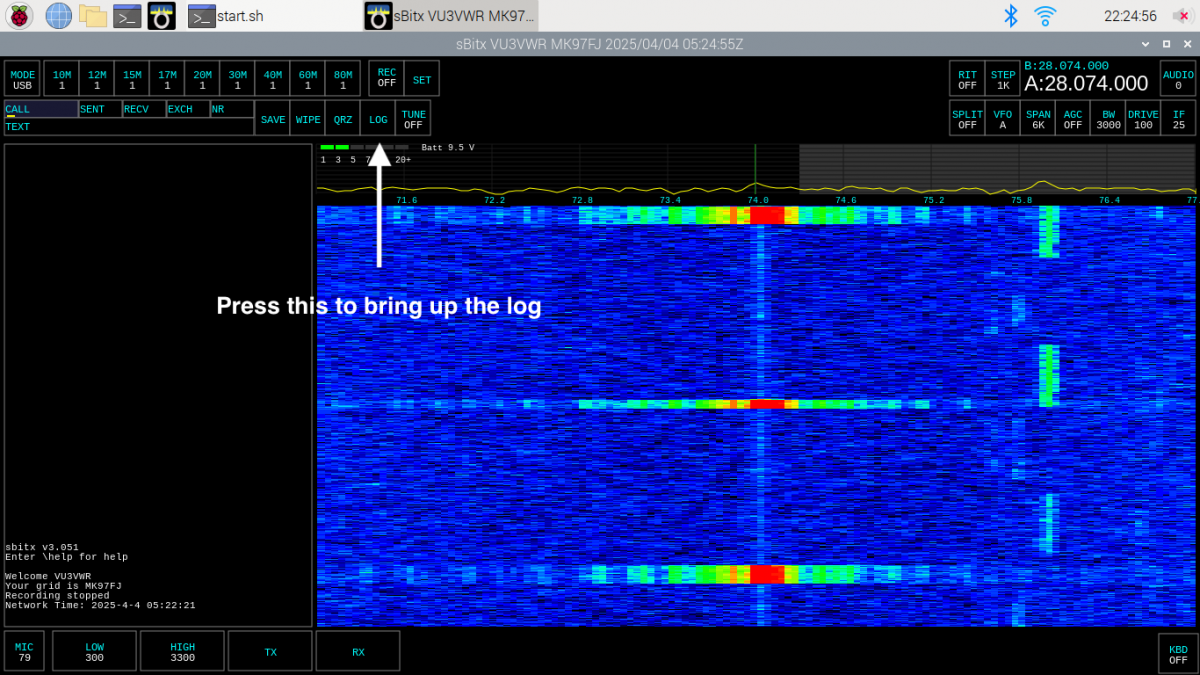Open the Raspberry Pi main menu

20,16
